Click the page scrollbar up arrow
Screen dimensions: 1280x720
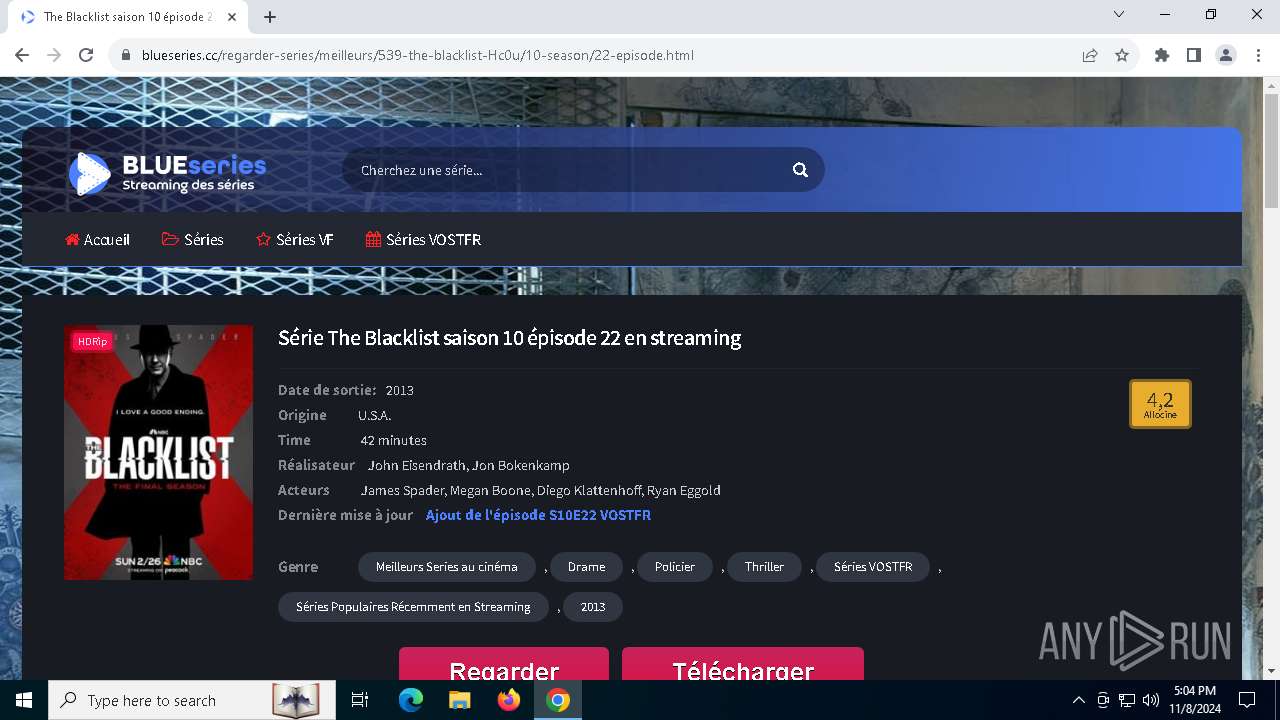(1271, 87)
